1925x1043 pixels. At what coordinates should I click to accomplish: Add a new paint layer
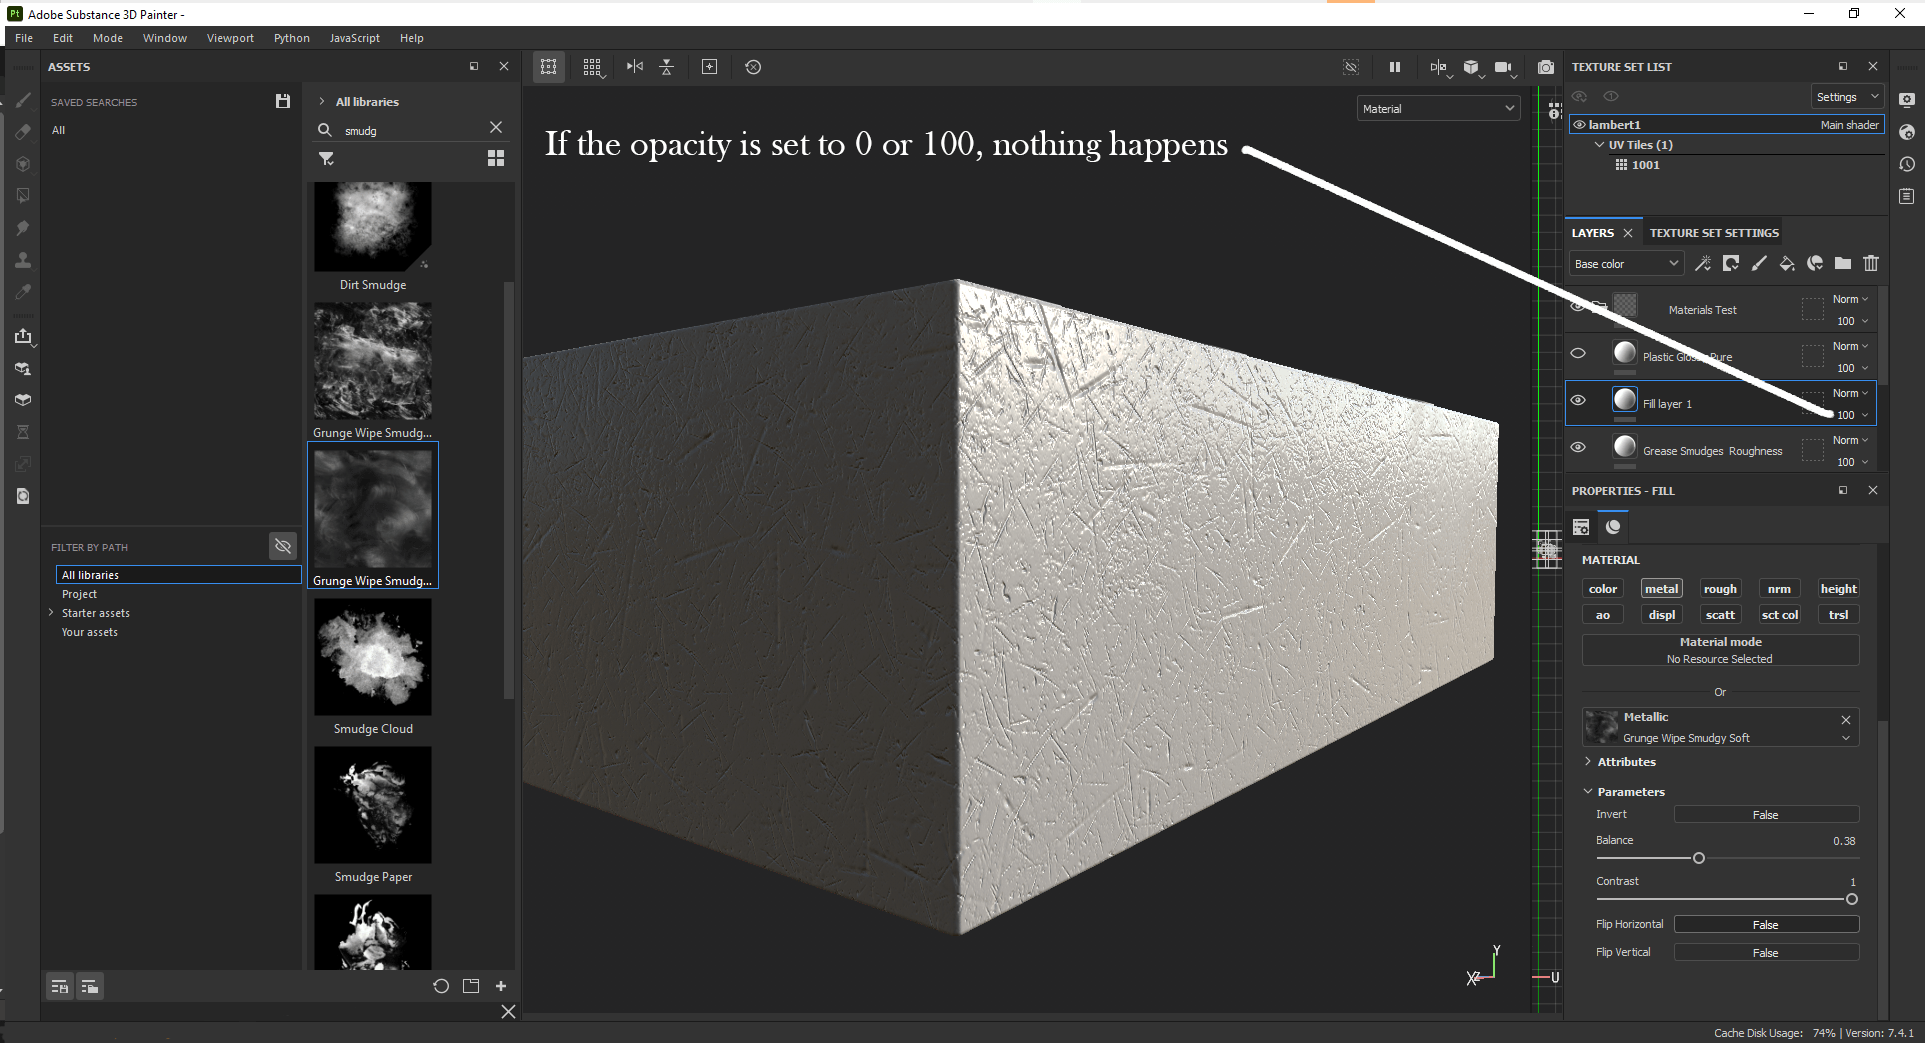pyautogui.click(x=1759, y=263)
